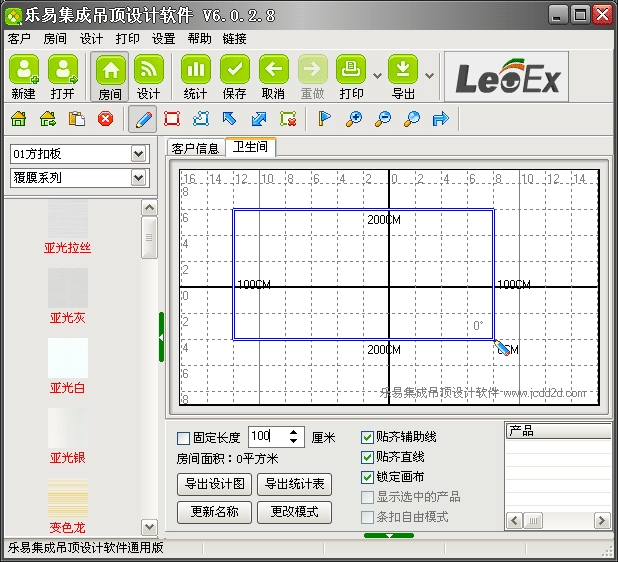Click the 统计 (Statistics) chart icon

point(196,71)
